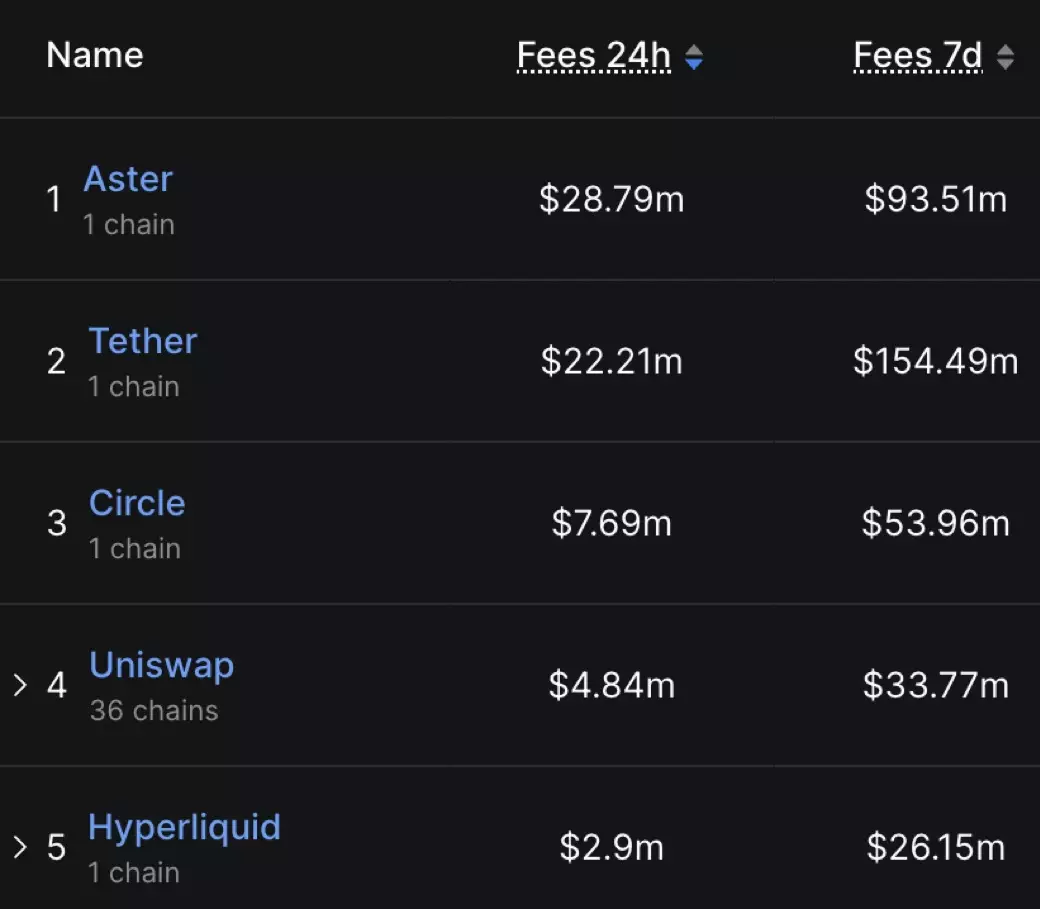Click the sort arrows beside Fees 7d
1040x909 pixels.
[x=1005, y=58]
